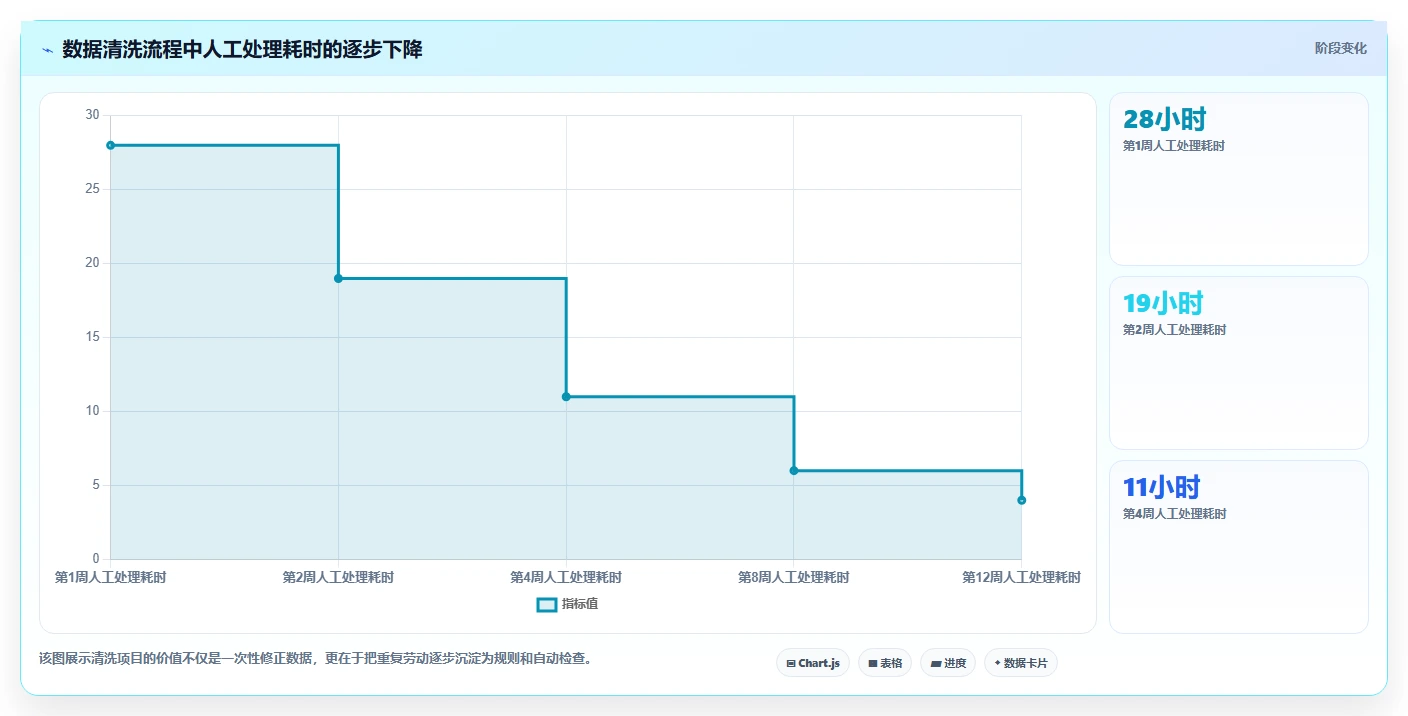Click the data point at 第8周 (6)
1408x716 pixels.
pyautogui.click(x=794, y=470)
